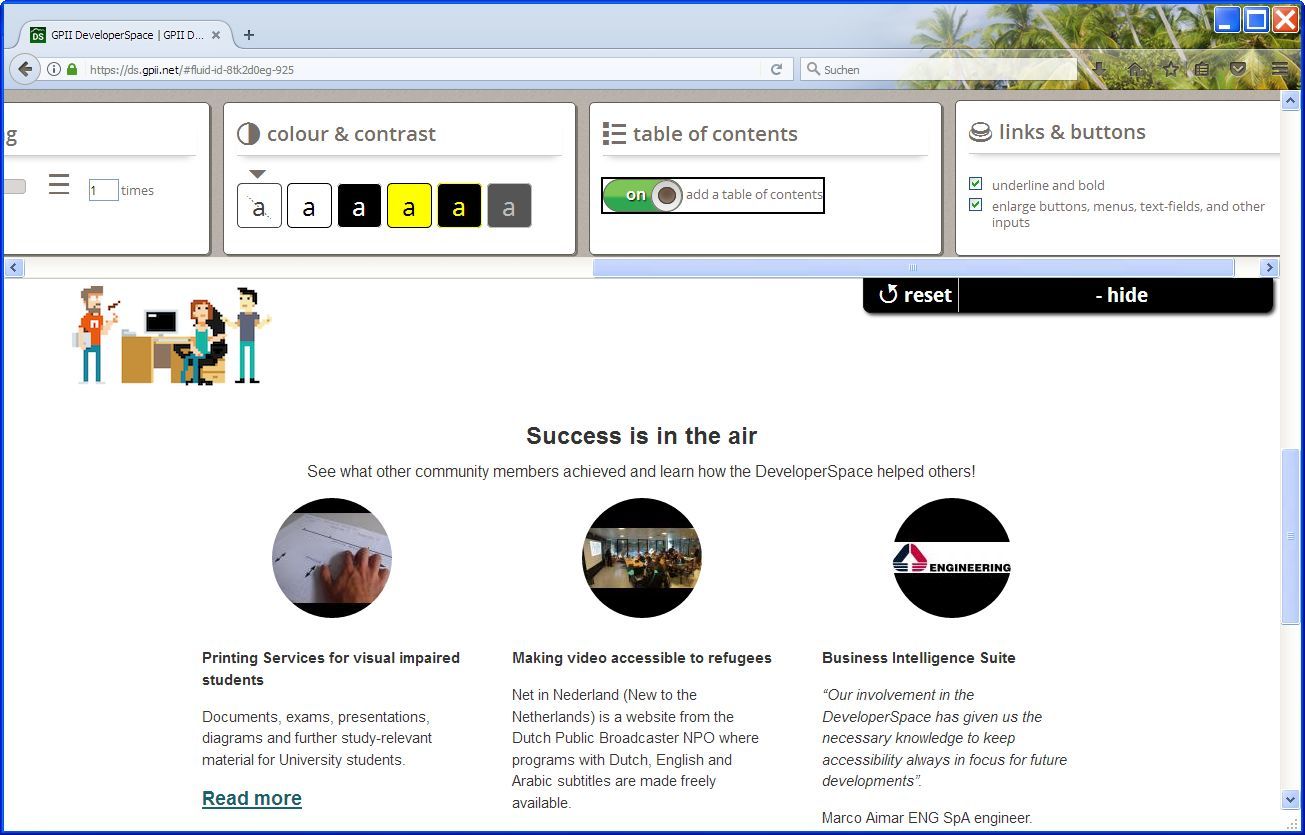Click the line spacing times input box
Image resolution: width=1305 pixels, height=835 pixels.
(x=103, y=190)
